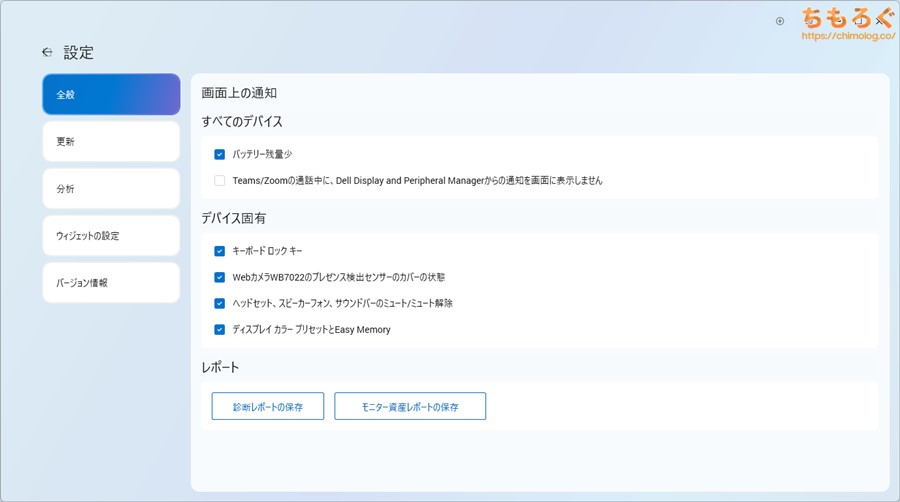Close the settings window

pyautogui.click(x=879, y=20)
